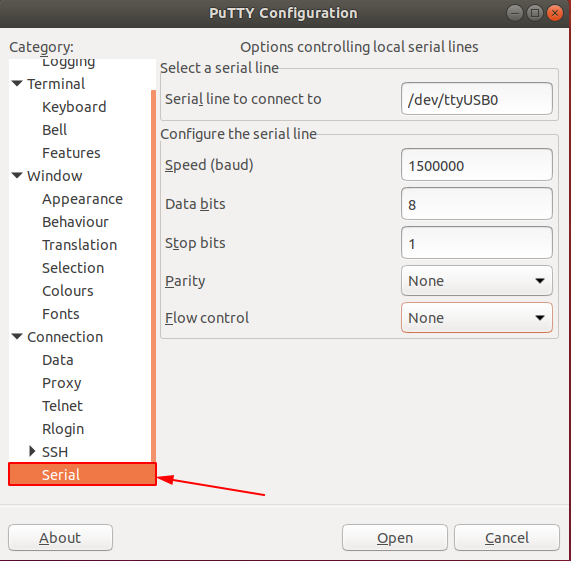Screen dimensions: 571x561
Task: Click the Speed (baud) field
Action: (477, 165)
